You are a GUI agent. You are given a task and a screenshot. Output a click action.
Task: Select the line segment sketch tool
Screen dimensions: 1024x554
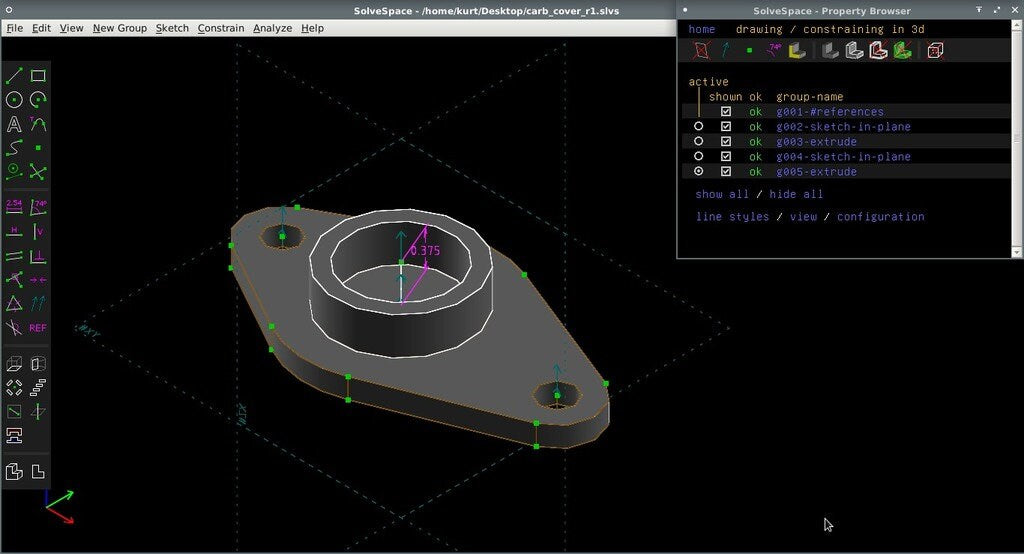click(14, 76)
